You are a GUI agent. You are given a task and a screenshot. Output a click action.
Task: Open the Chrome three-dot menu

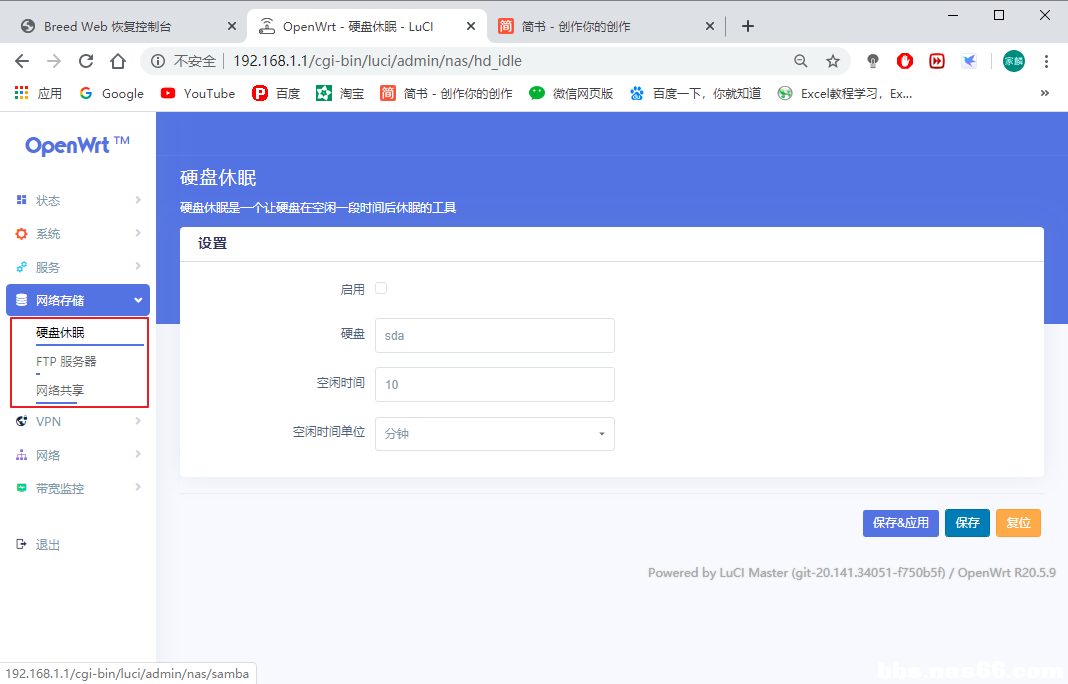click(x=1047, y=60)
